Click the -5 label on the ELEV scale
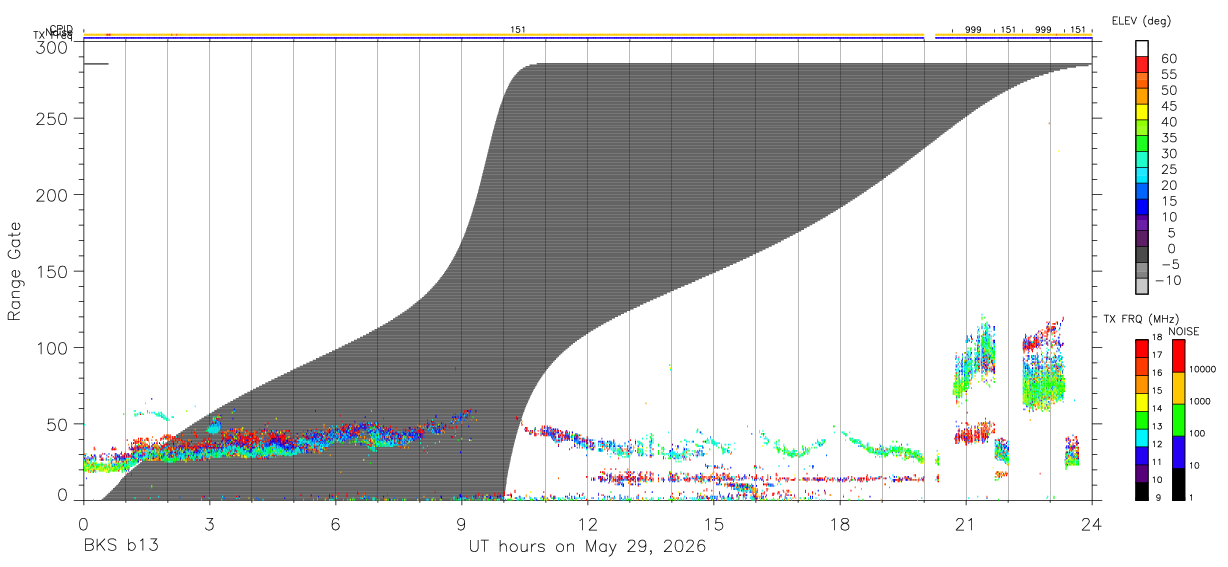The height and width of the screenshot is (567, 1228). (1169, 264)
